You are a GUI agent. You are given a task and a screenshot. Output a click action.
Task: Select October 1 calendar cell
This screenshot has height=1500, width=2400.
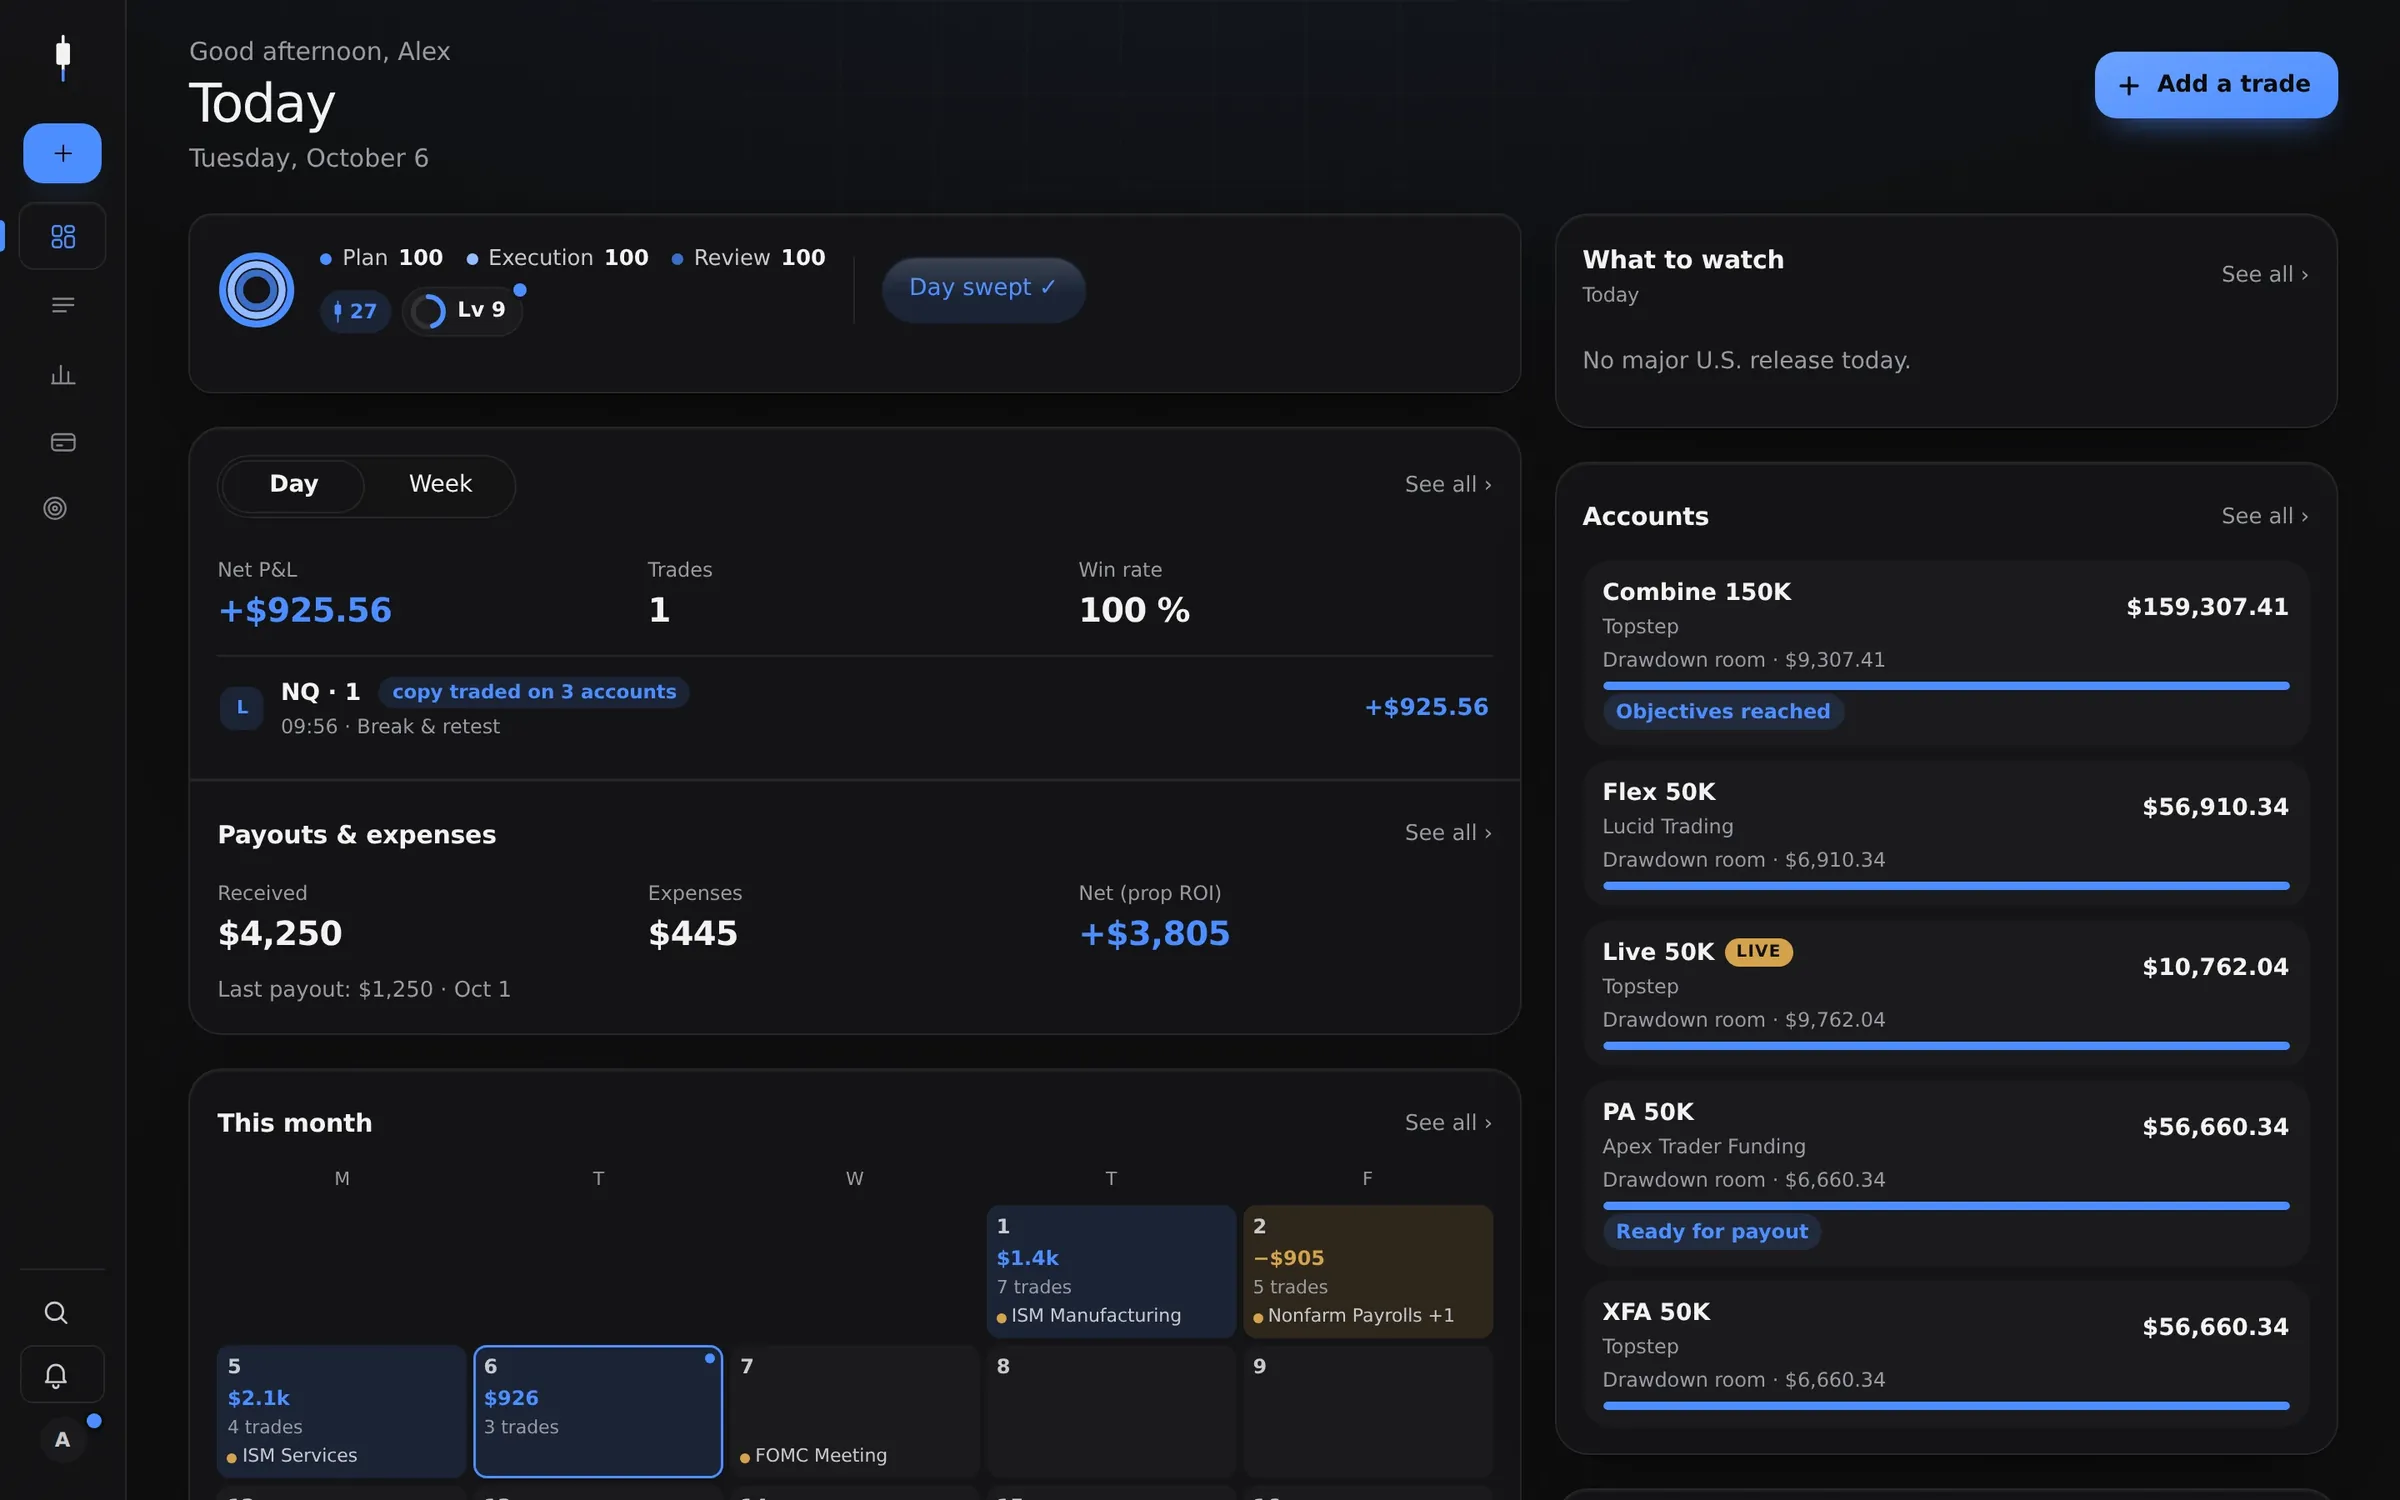[x=1111, y=1271]
